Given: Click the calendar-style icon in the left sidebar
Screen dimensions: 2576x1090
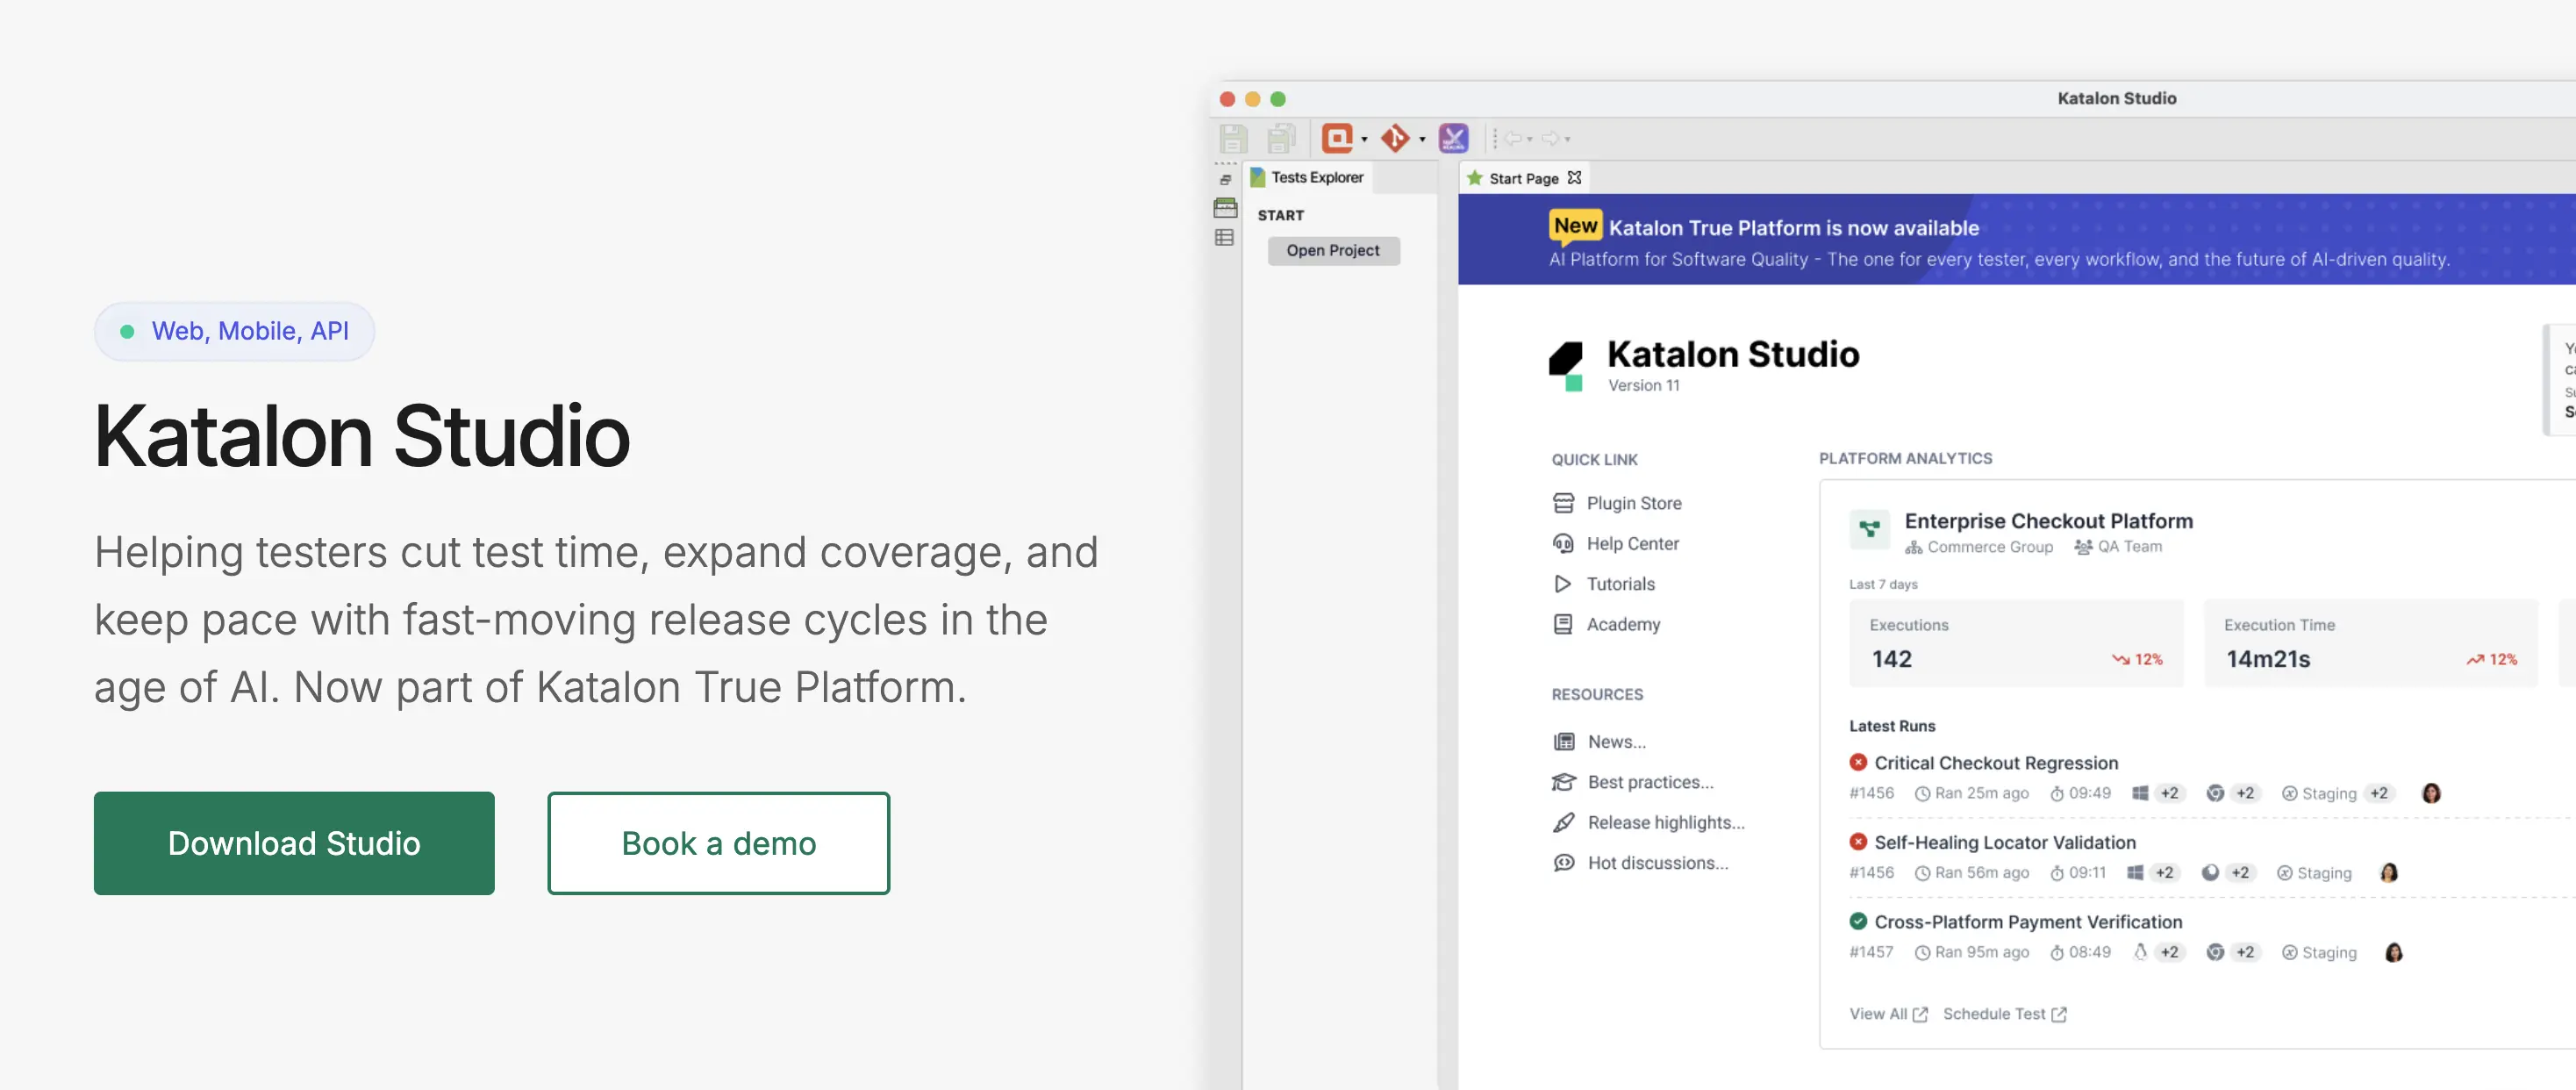Looking at the screenshot, I should (x=1225, y=207).
